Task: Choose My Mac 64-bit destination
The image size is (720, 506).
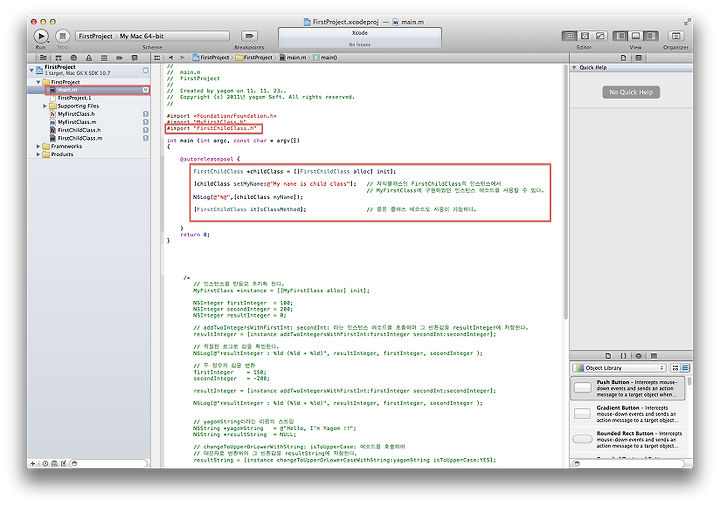Action: click(x=141, y=36)
